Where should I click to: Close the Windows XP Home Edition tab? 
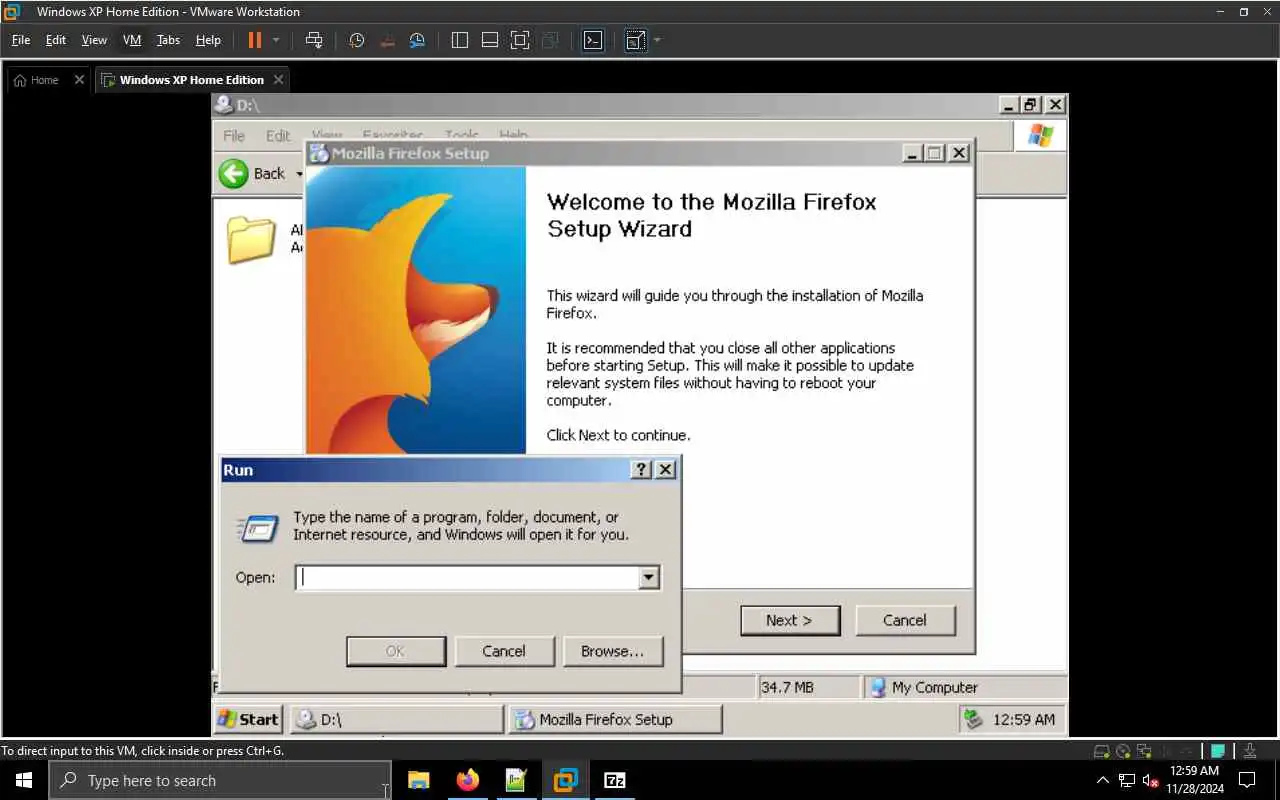coord(278,80)
